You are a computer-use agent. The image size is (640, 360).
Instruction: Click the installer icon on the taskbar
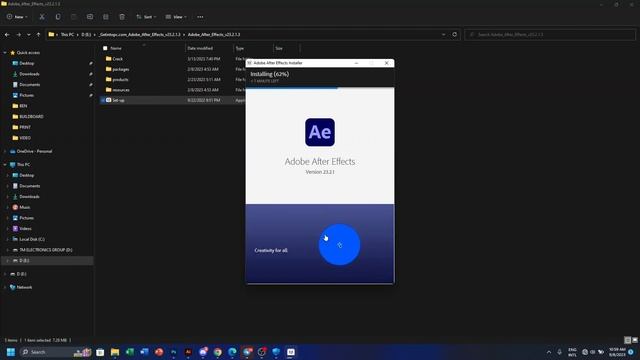click(291, 352)
